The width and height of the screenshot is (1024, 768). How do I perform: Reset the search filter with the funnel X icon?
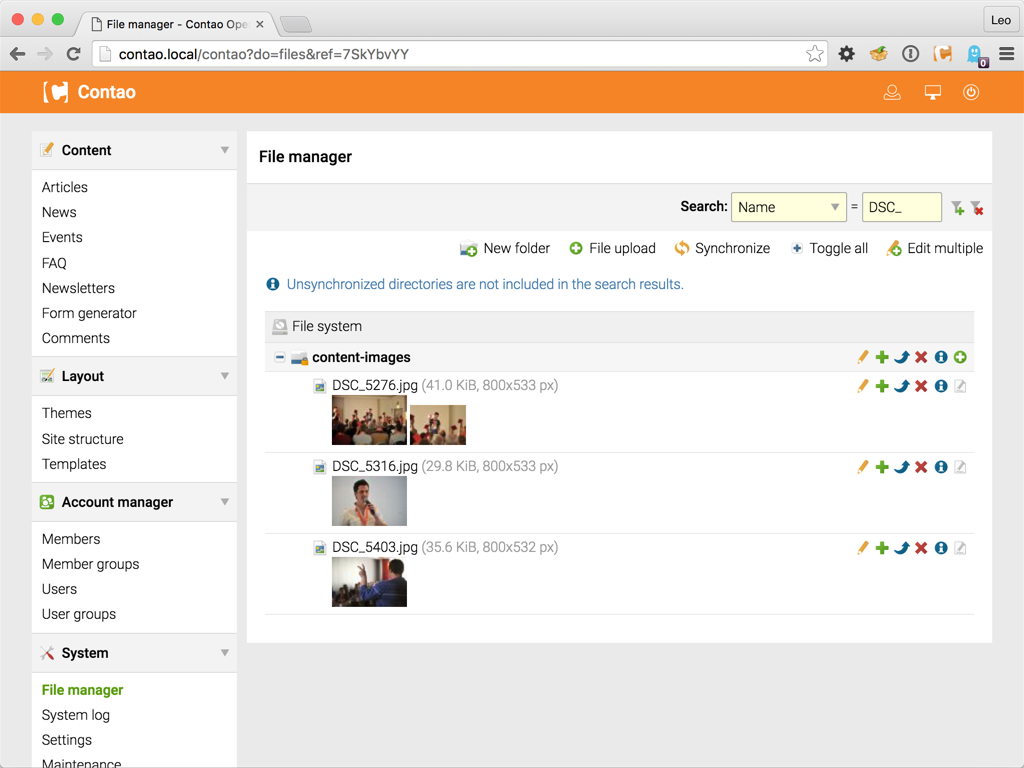(977, 208)
